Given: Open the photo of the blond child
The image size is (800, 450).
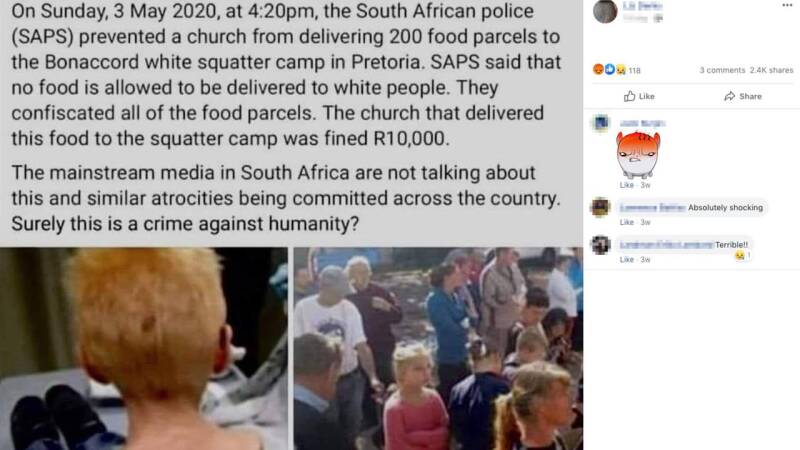Looking at the screenshot, I should 144,348.
